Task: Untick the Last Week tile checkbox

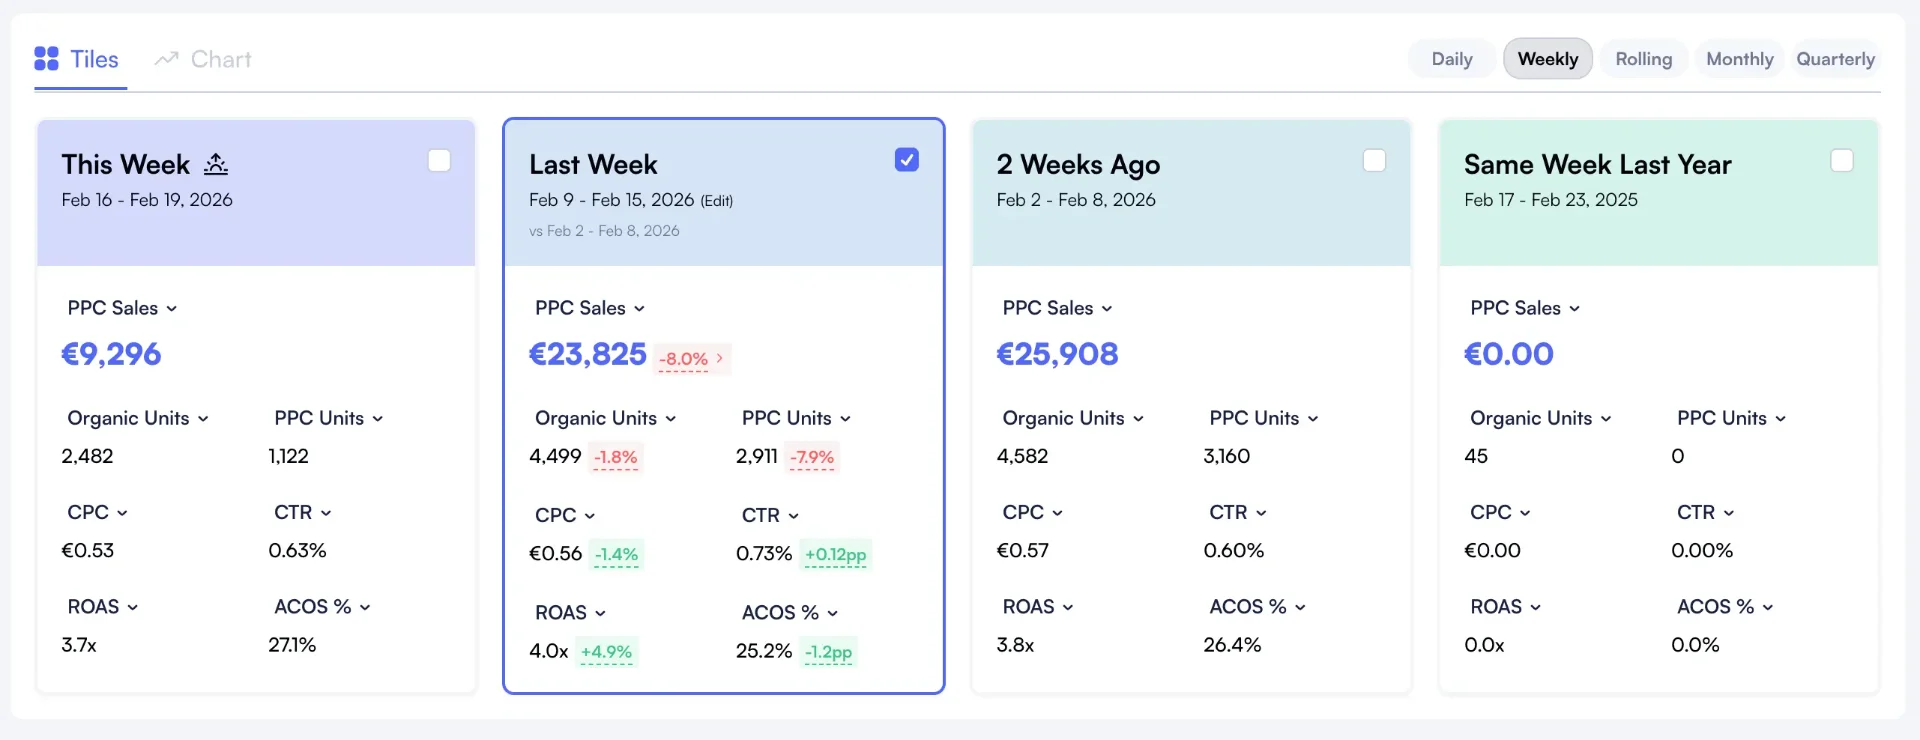Action: (907, 160)
